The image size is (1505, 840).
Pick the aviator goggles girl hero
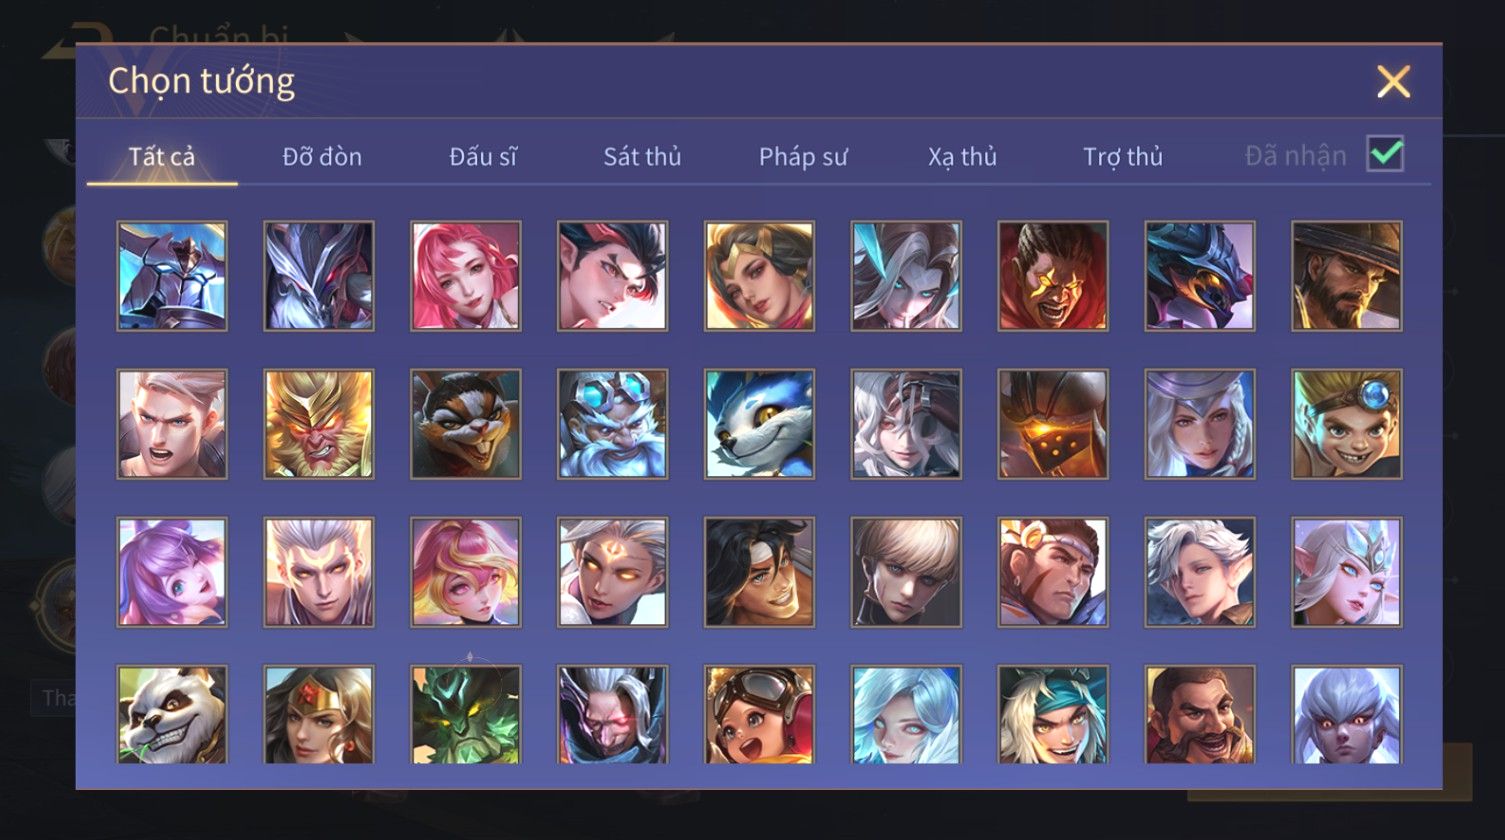760,715
